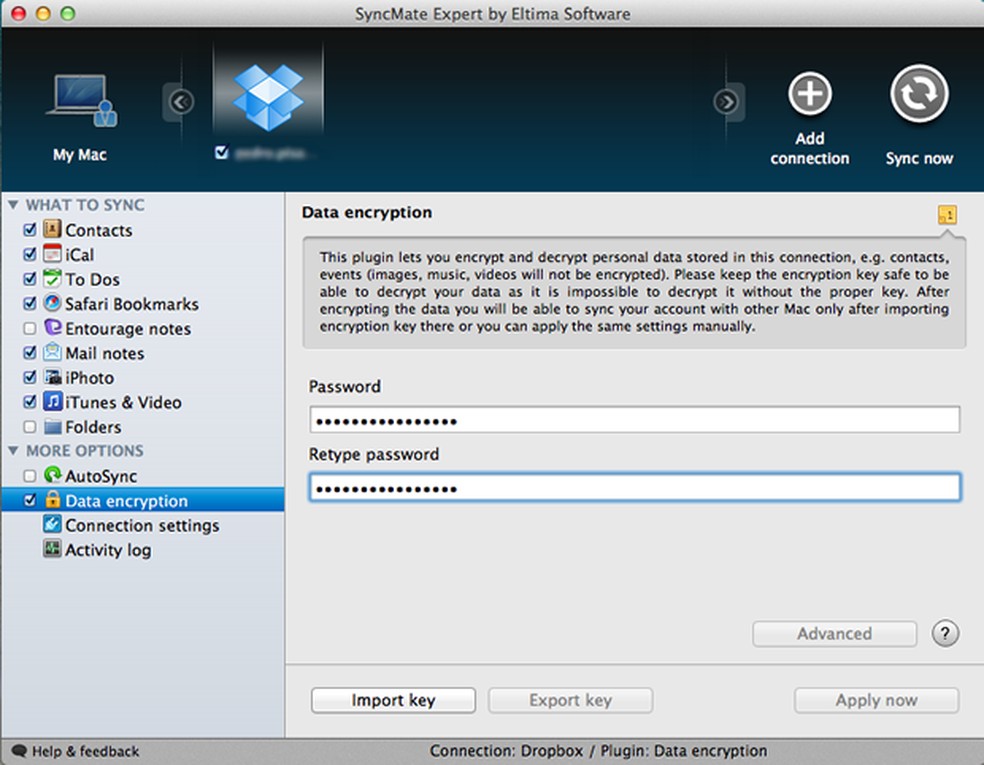Start syncing with the Sync now icon

coord(919,94)
